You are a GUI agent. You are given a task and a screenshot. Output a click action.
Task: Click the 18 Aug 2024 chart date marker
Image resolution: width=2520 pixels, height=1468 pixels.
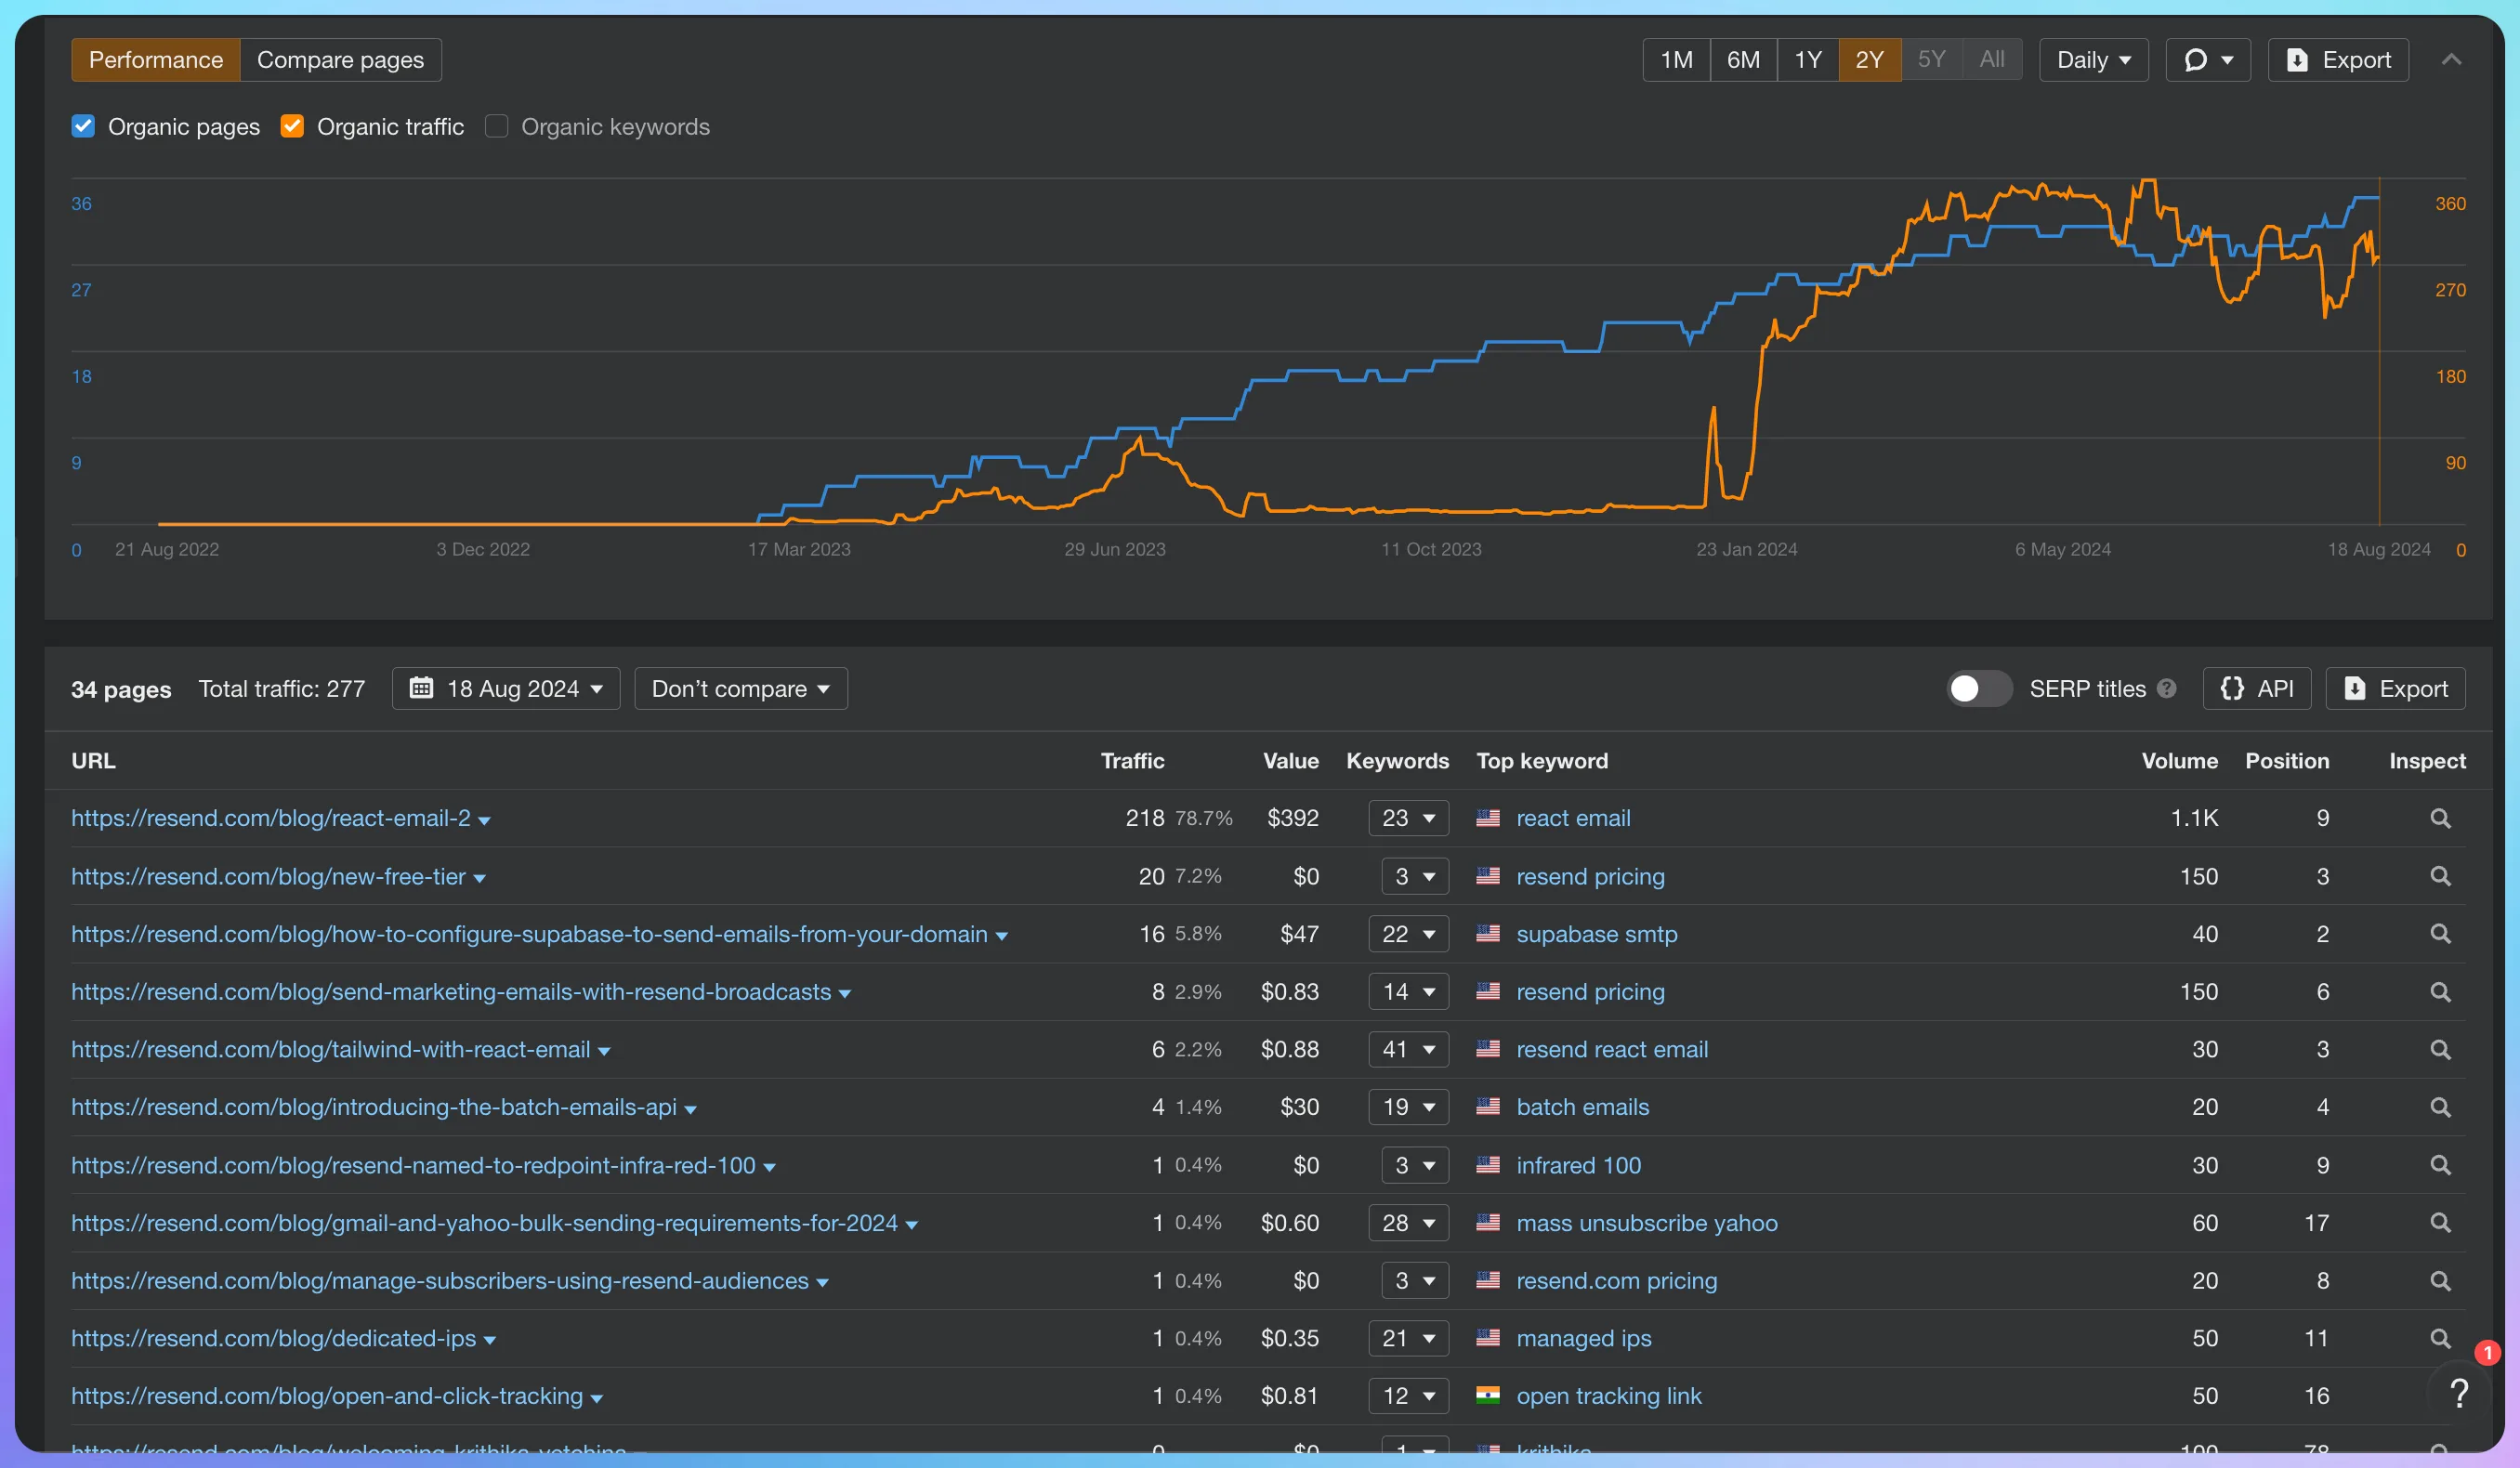[2379, 549]
